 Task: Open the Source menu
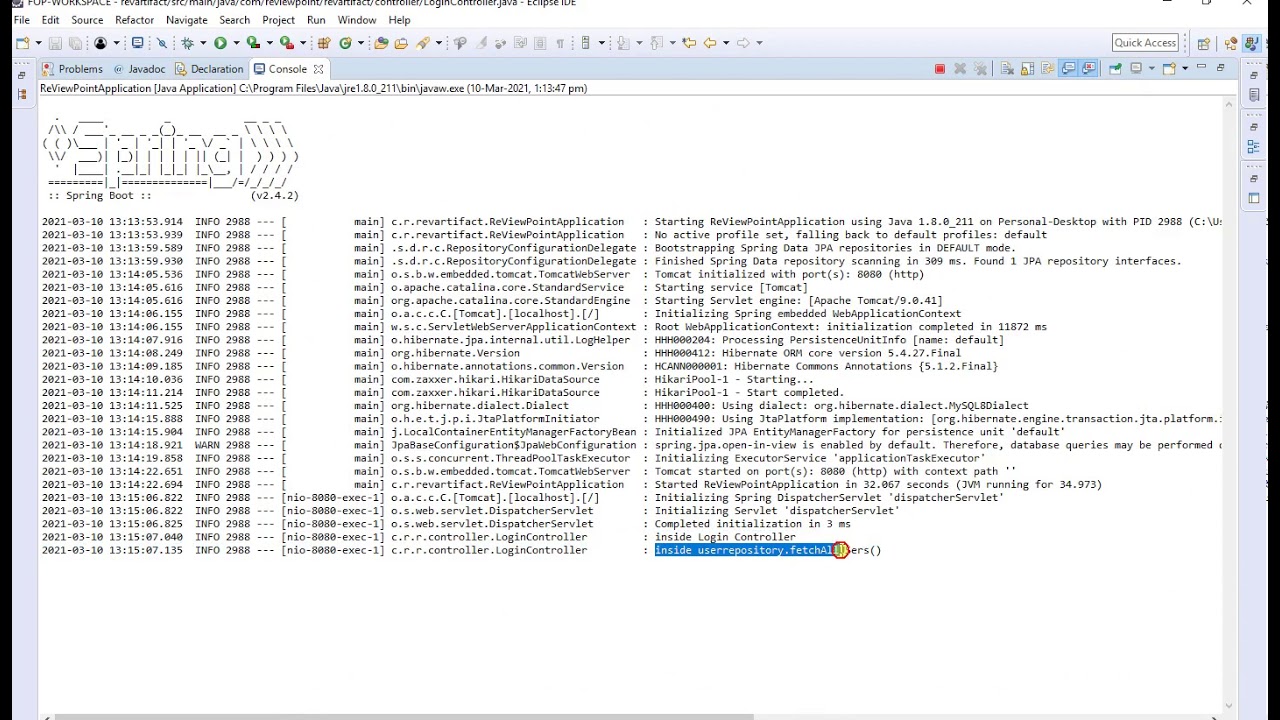click(x=87, y=20)
